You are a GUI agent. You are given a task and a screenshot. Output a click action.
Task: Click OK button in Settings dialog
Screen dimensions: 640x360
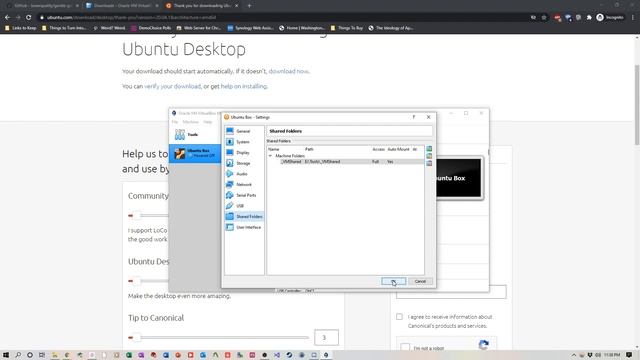393,281
